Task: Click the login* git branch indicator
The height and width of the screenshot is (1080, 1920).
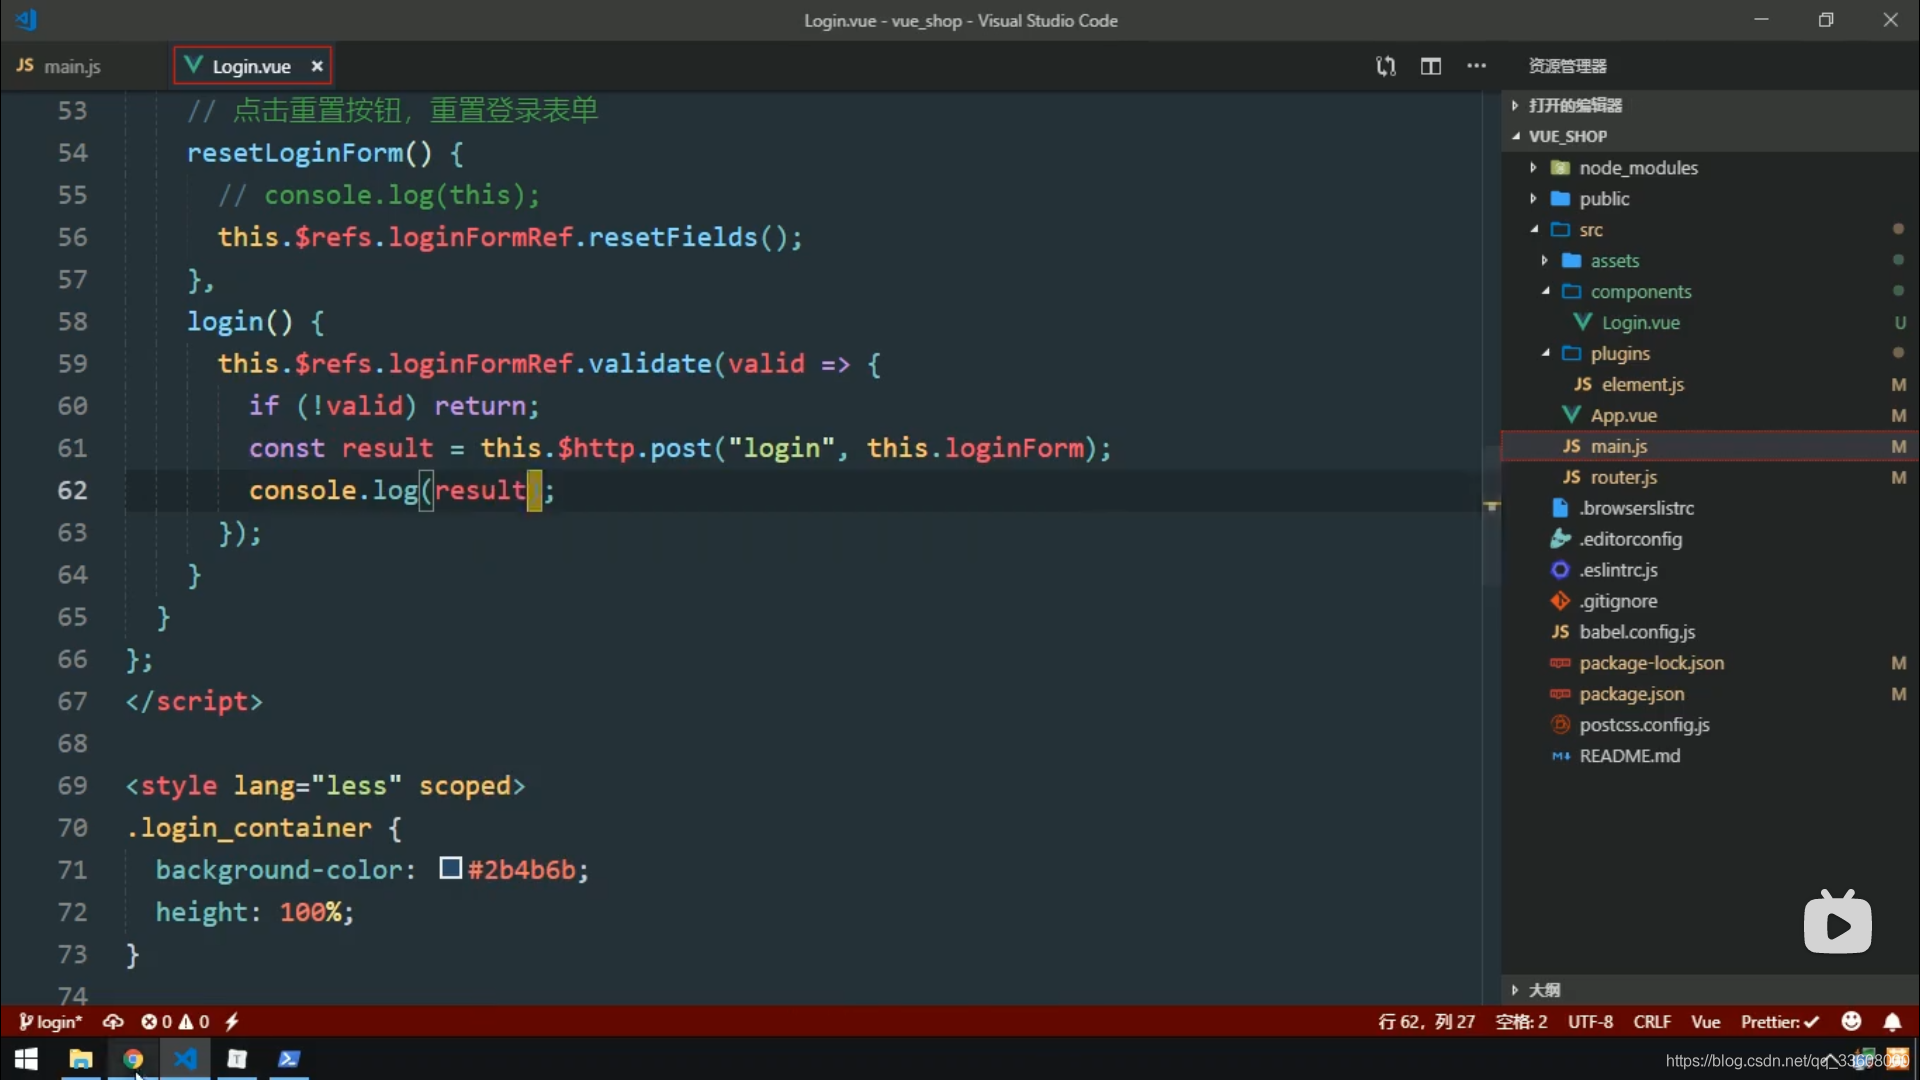Action: (x=50, y=1022)
